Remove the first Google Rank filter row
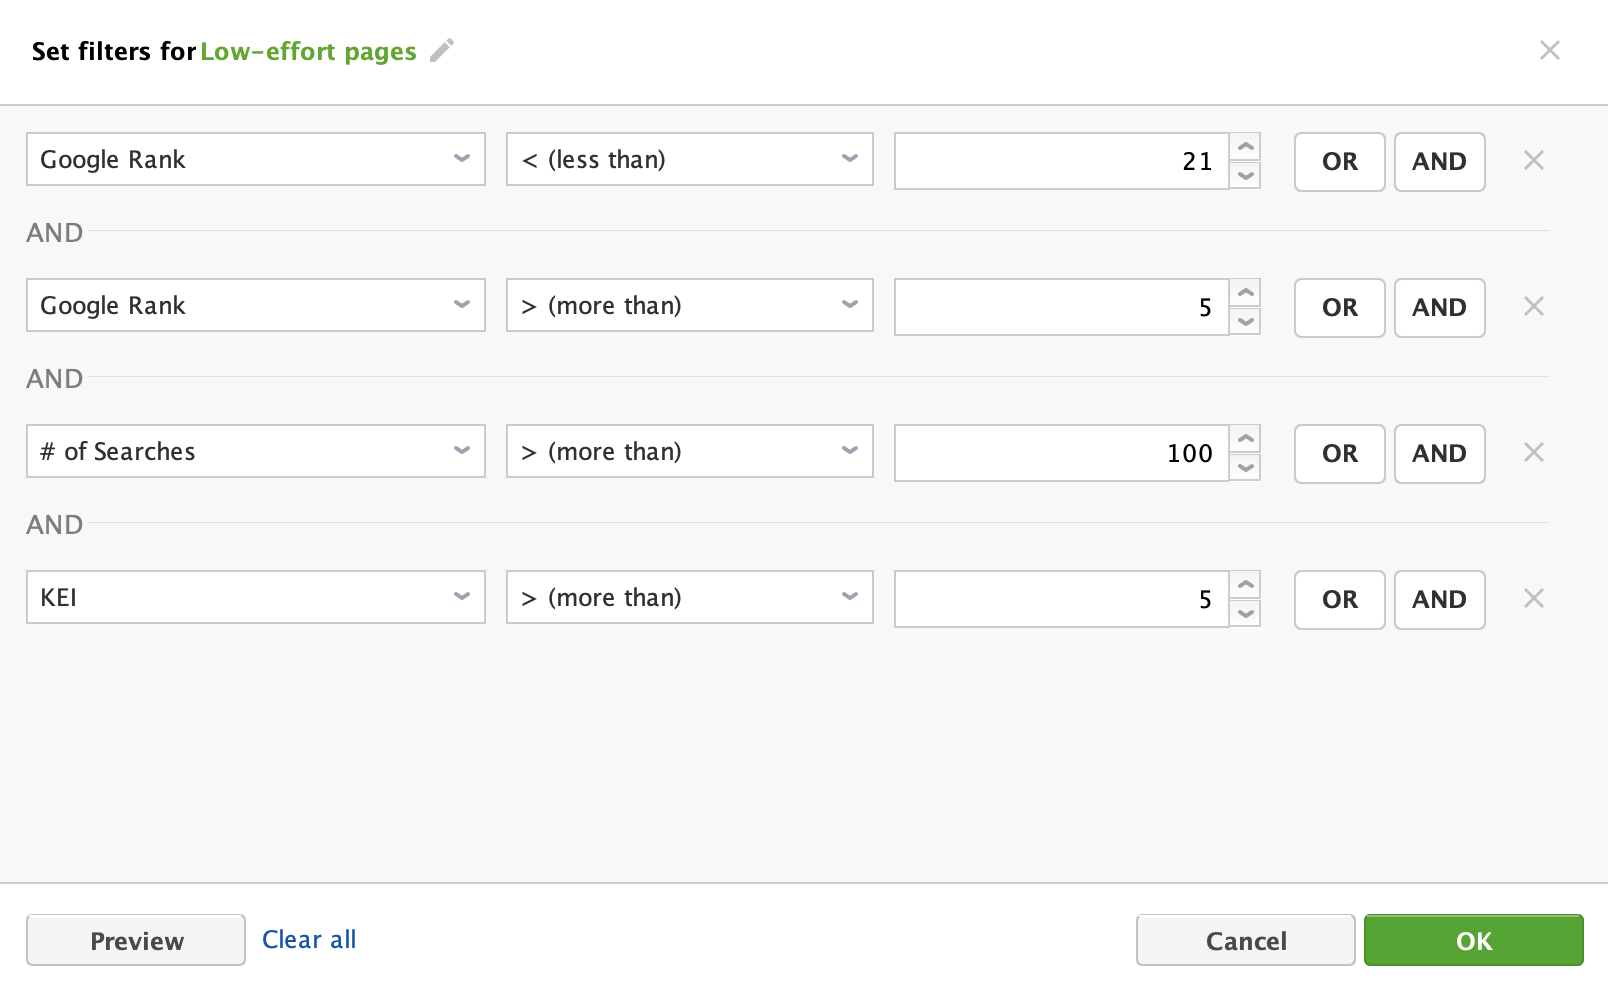This screenshot has width=1608, height=984. pyautogui.click(x=1534, y=160)
